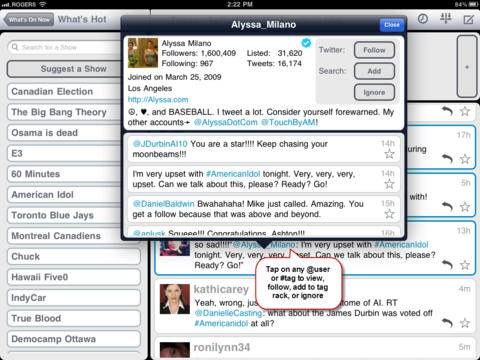Add Alyssa_Milano to search tag rack
The image size is (480, 360).
click(374, 71)
